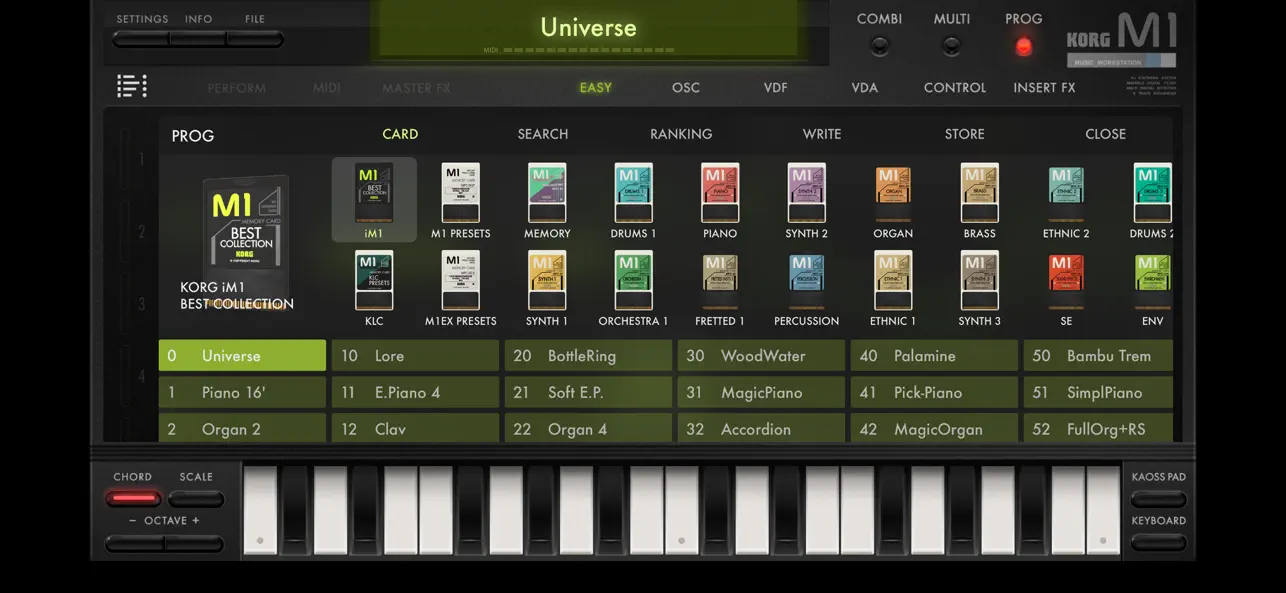Open the OSC tab
Viewport: 1286px width, 593px height.
pyautogui.click(x=686, y=88)
